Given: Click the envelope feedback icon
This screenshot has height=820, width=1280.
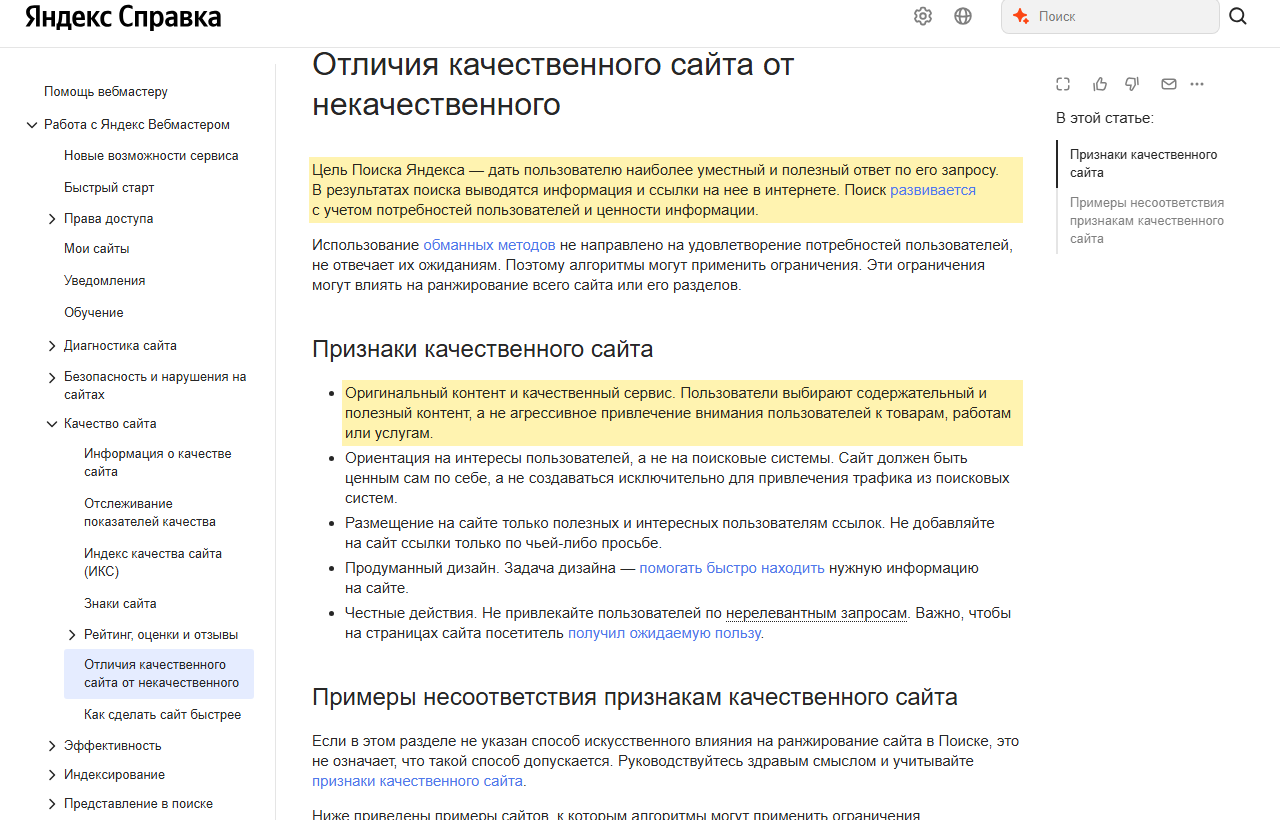Looking at the screenshot, I should pos(1168,84).
